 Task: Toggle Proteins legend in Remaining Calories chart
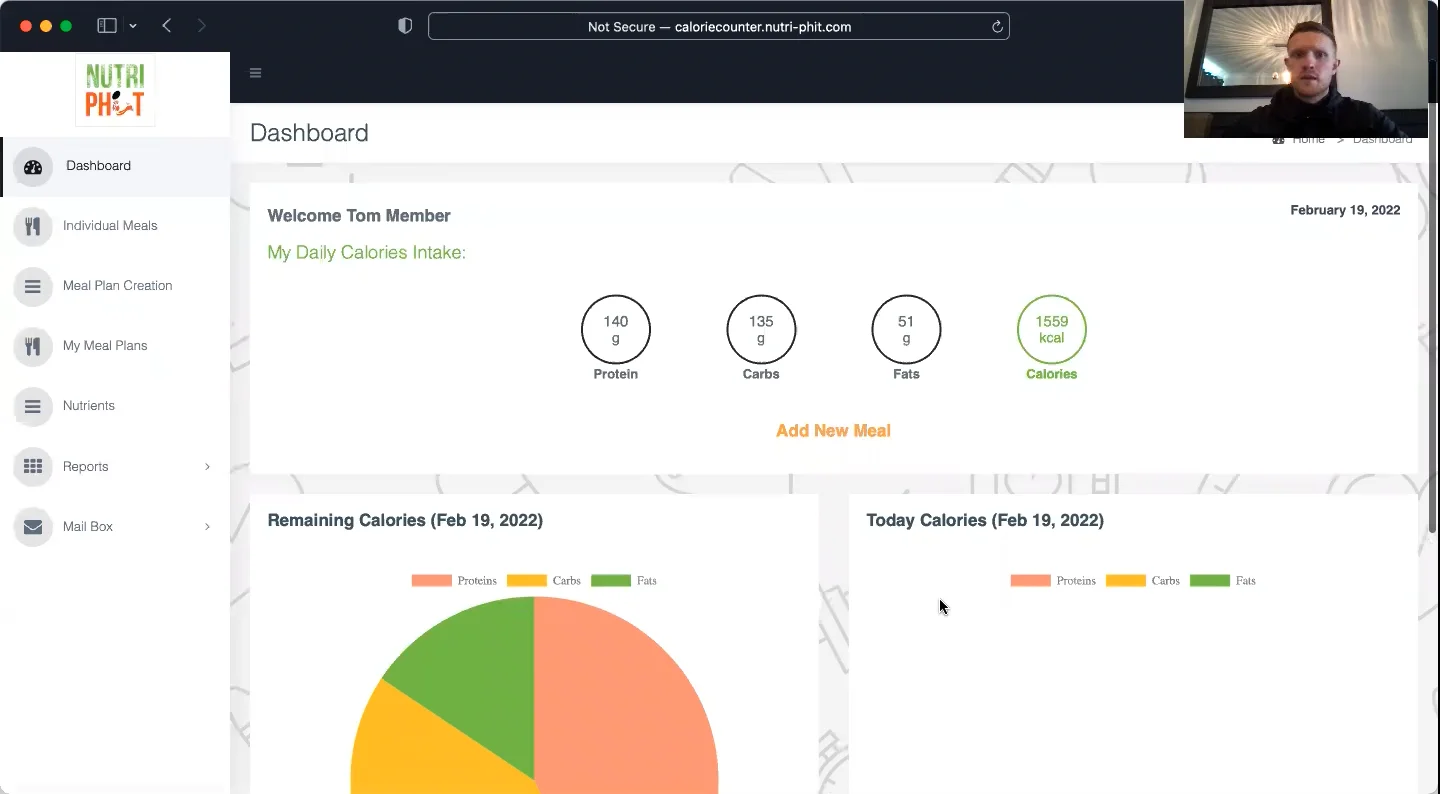(454, 581)
